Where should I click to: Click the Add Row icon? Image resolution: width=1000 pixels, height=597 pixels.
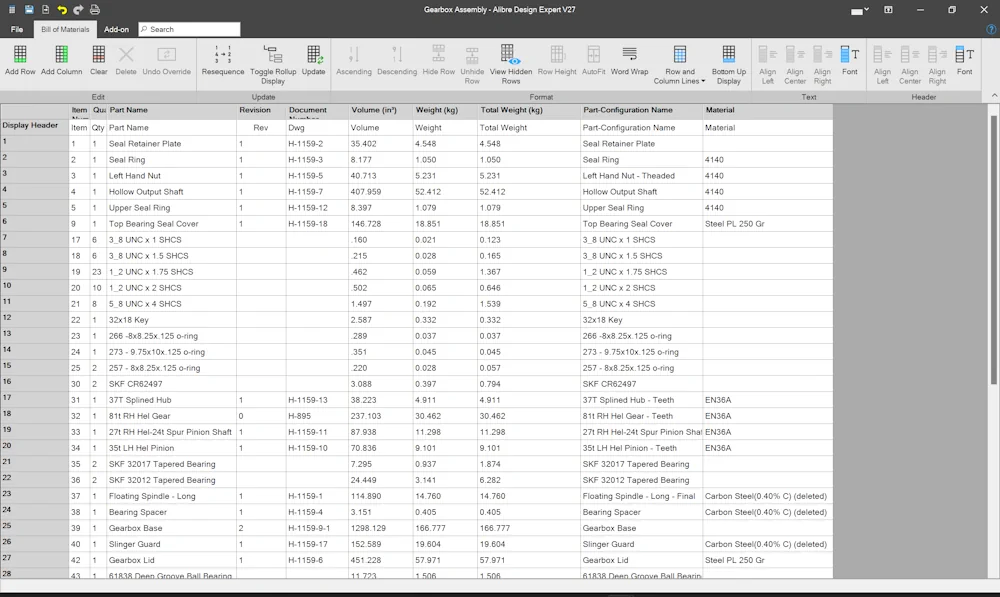coord(20,55)
